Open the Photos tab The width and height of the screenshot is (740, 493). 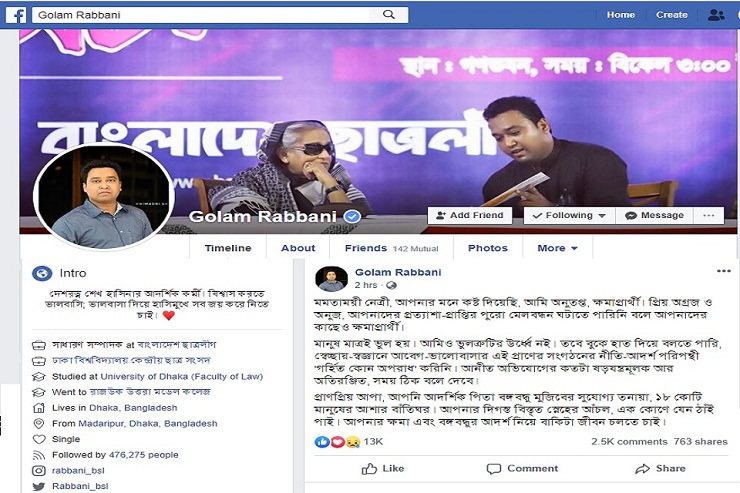click(x=488, y=248)
